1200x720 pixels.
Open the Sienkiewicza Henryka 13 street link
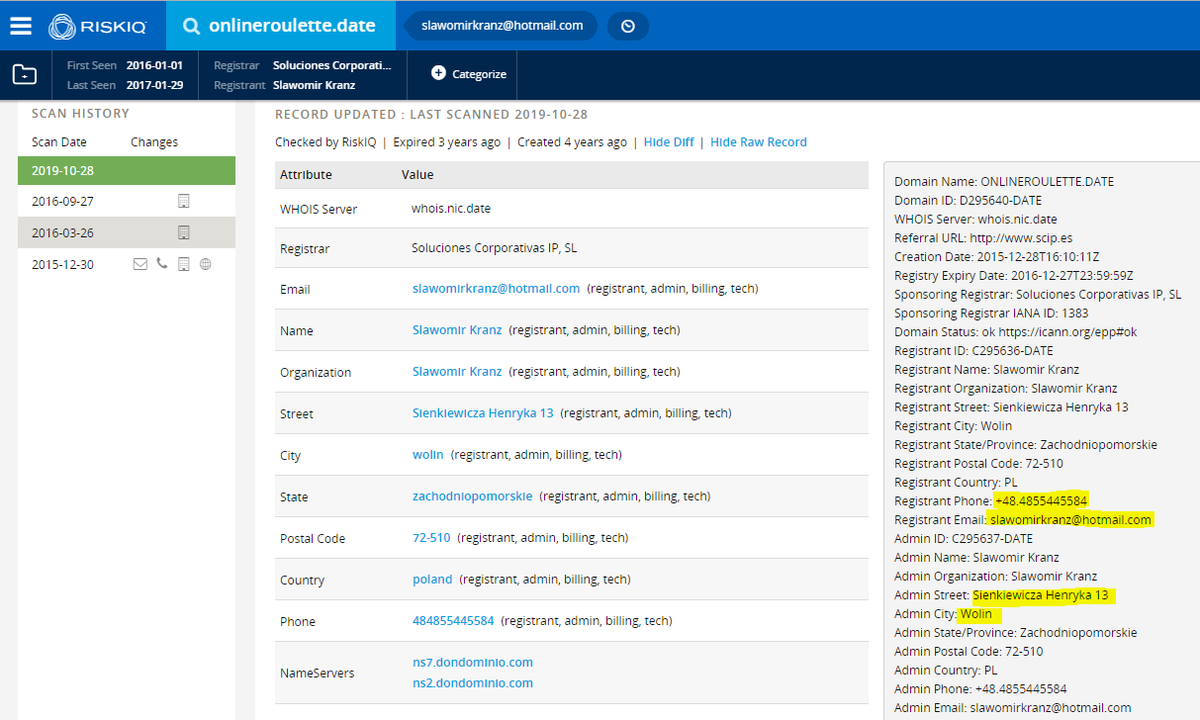click(x=483, y=413)
